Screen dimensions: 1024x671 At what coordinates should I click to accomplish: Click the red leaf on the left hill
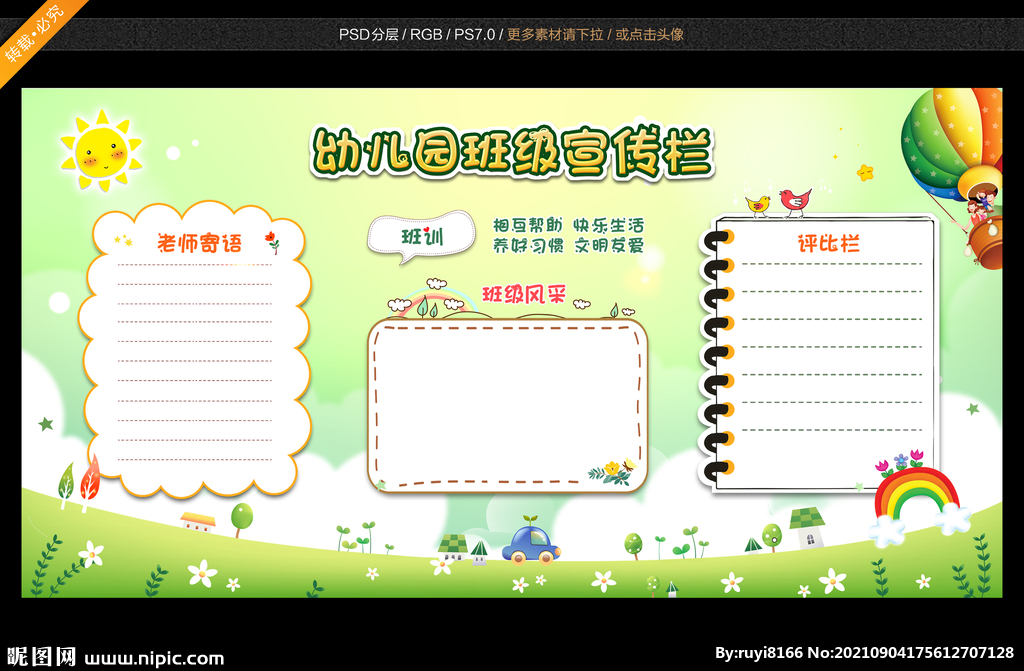[x=89, y=482]
